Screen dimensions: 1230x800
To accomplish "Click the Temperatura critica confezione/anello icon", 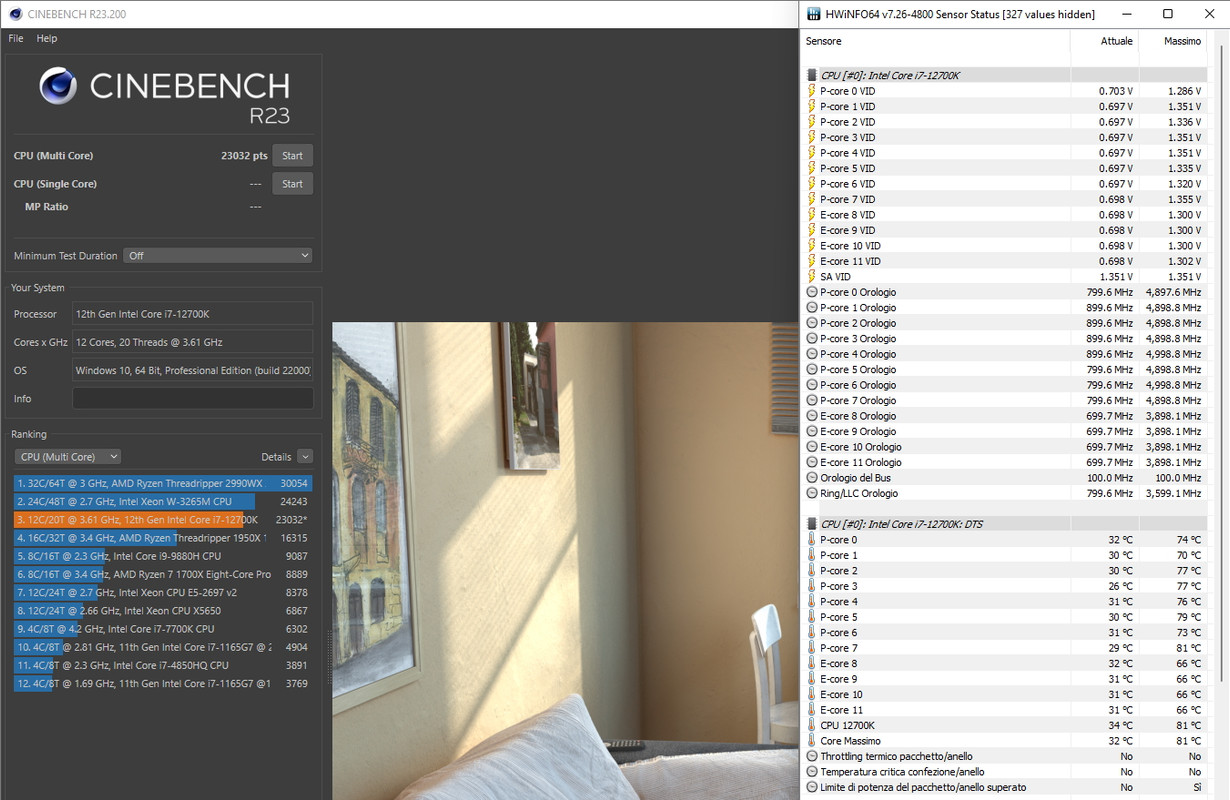I will pos(811,772).
